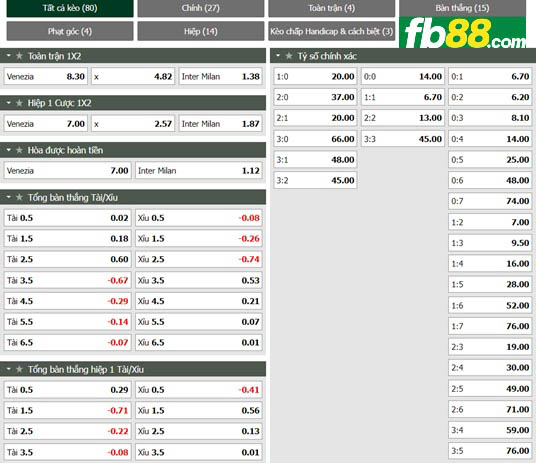Pick first-half Tài 0.5 at 0.29

coord(67,390)
